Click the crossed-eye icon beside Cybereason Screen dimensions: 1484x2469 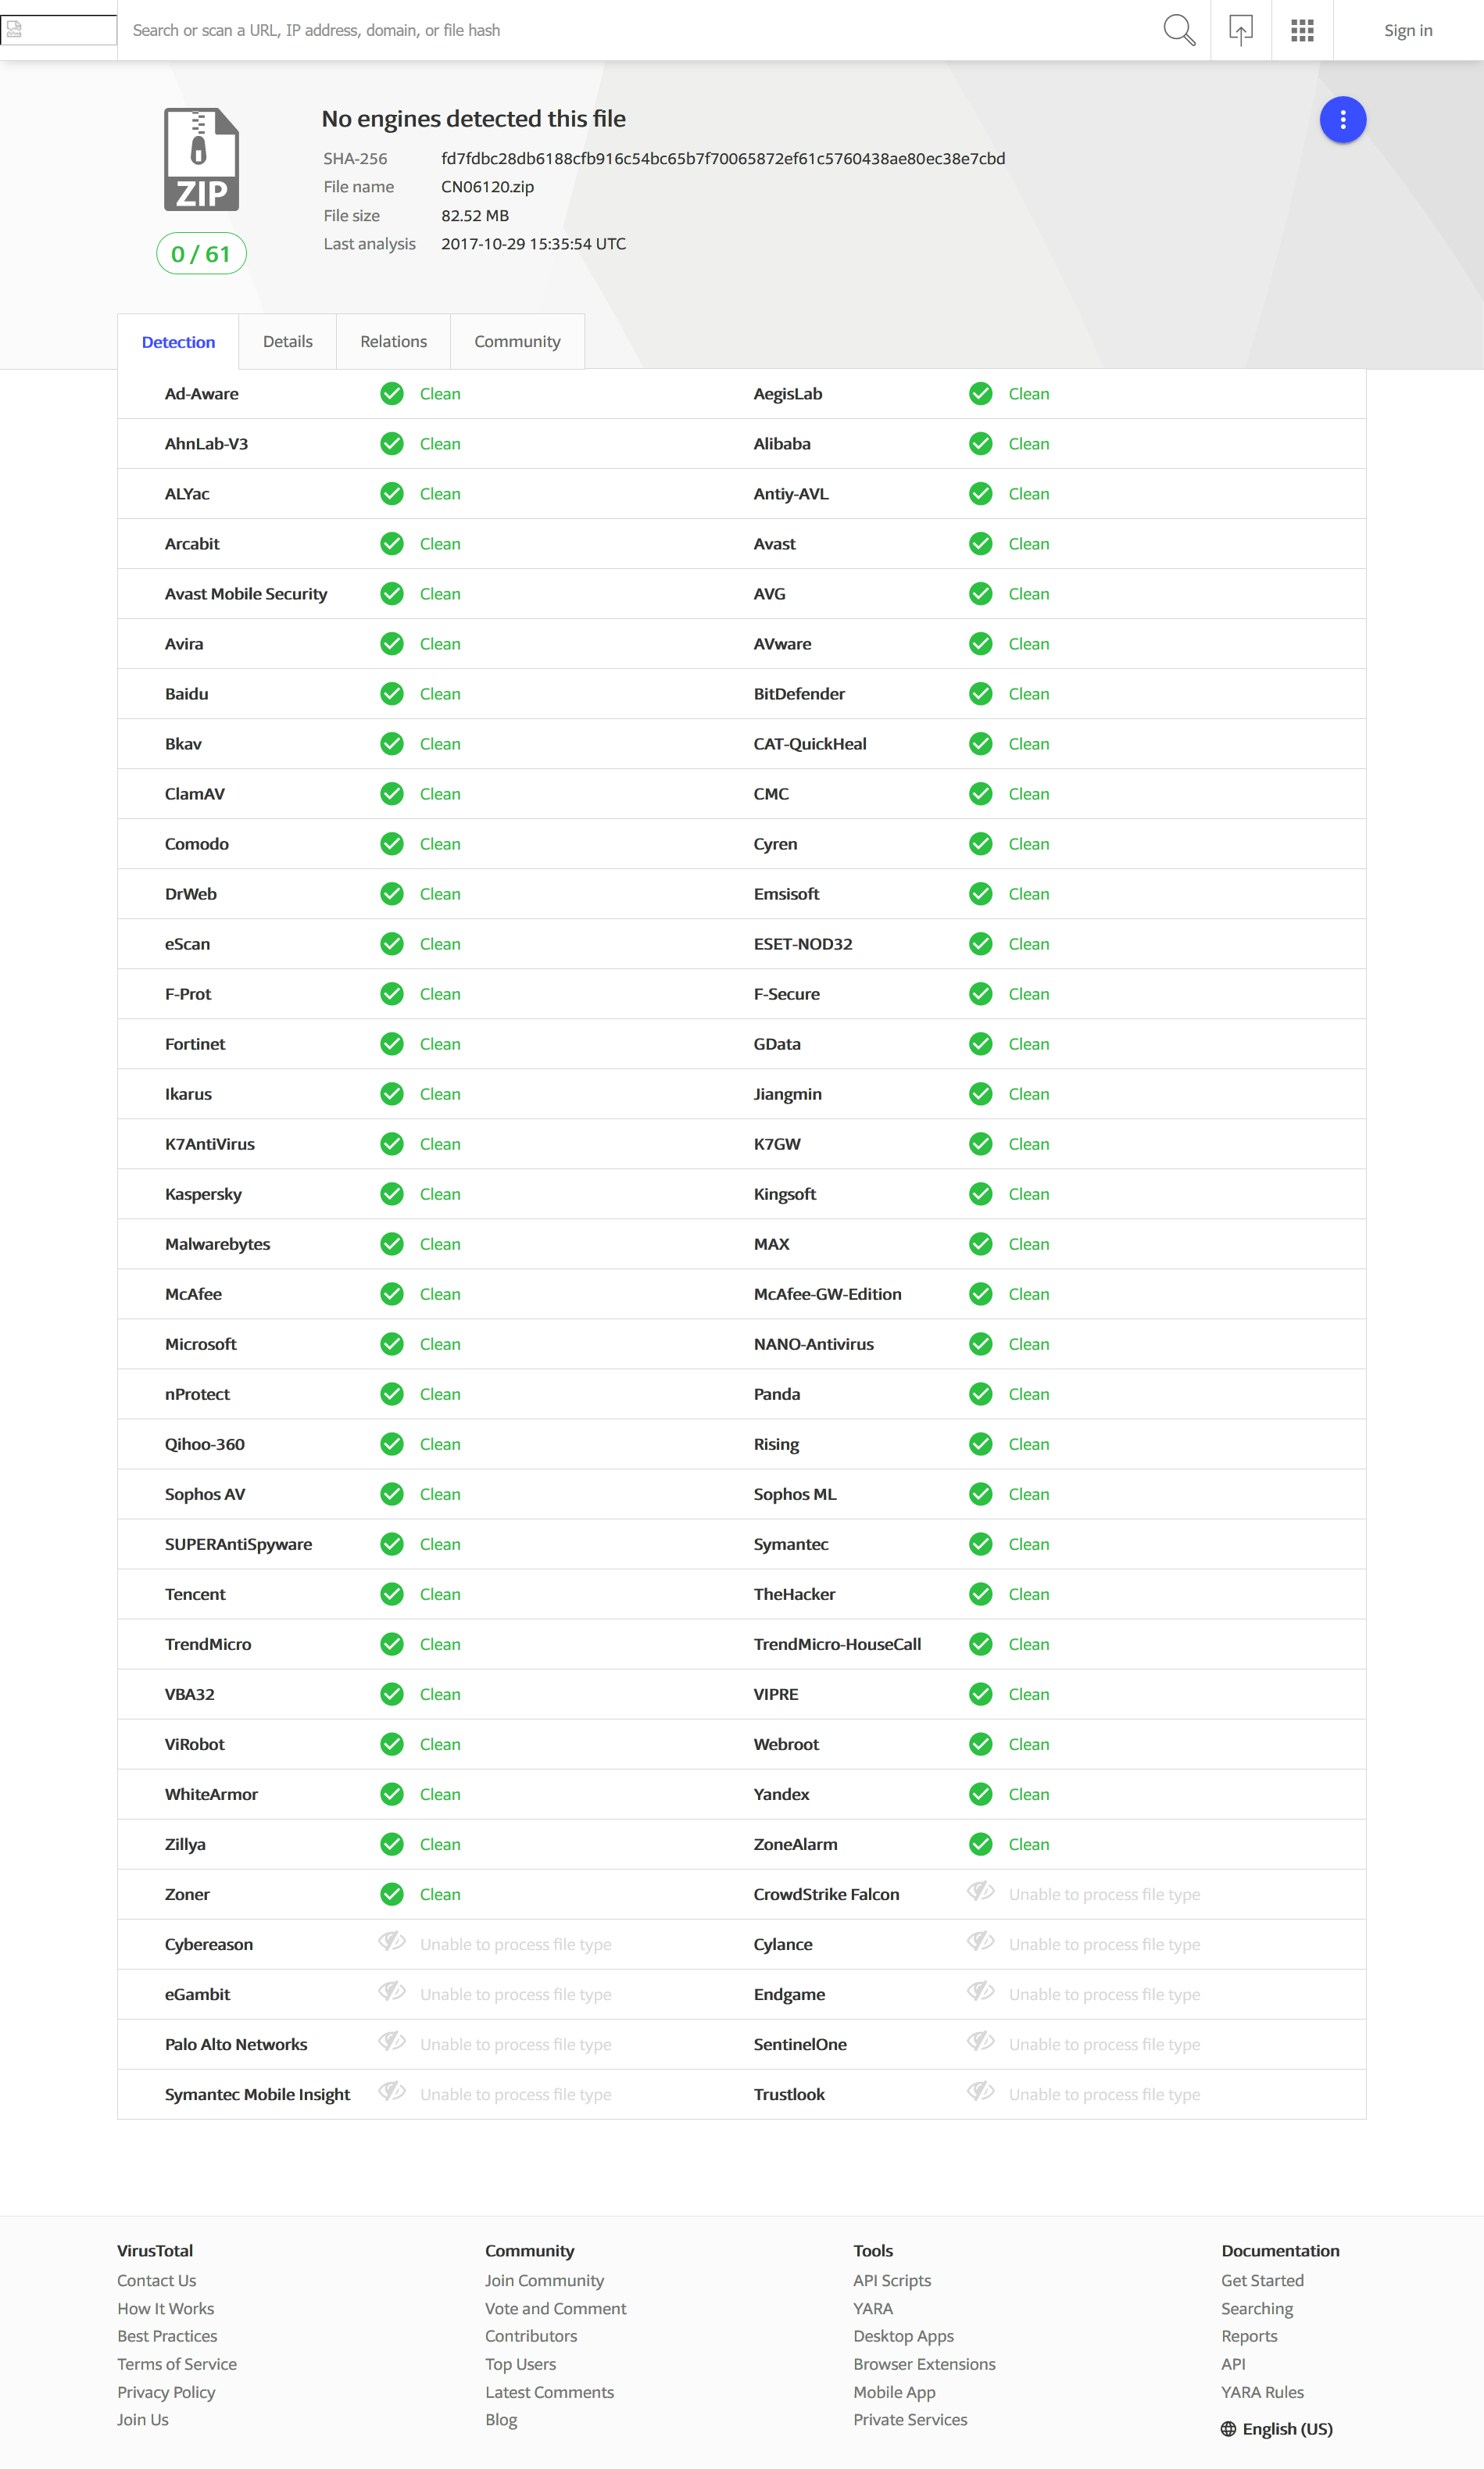point(391,1942)
